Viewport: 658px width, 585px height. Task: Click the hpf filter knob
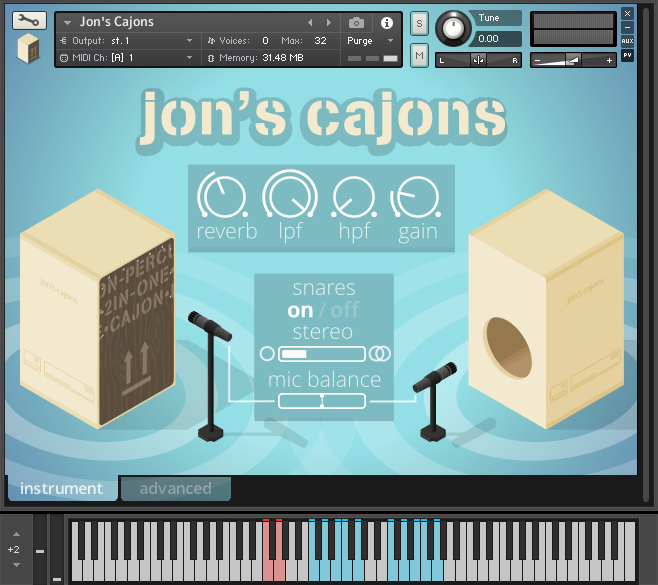click(x=354, y=197)
